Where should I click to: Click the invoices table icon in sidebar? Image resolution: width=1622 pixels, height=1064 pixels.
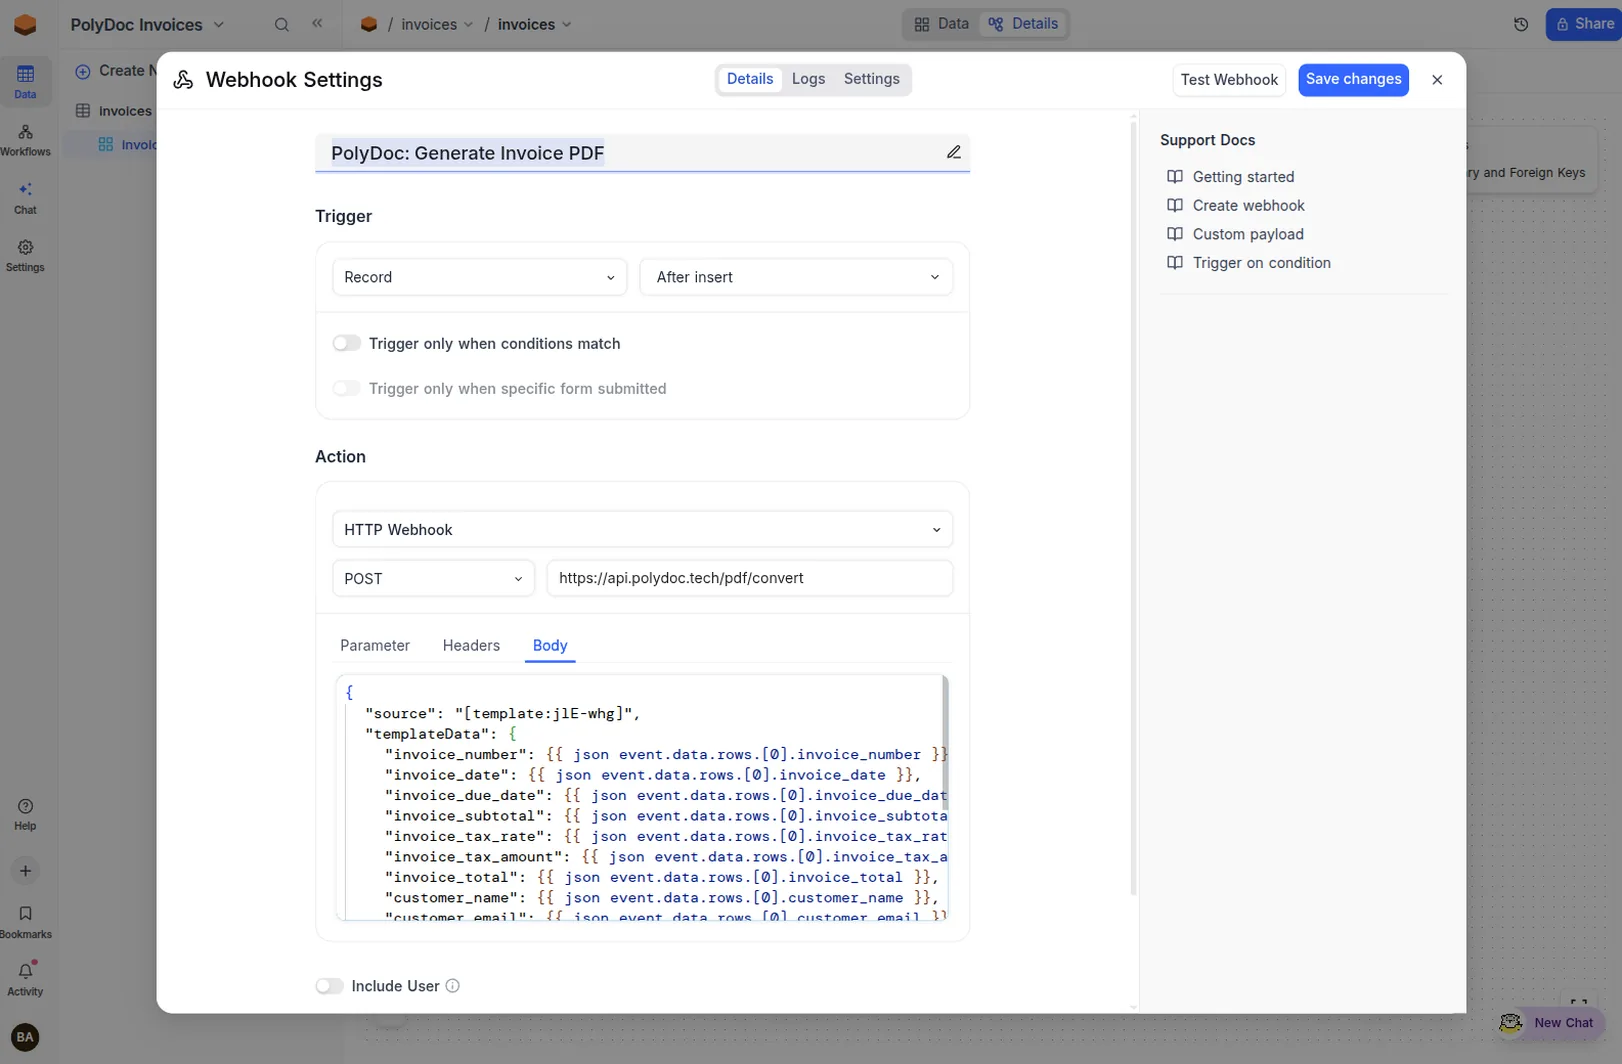(83, 111)
